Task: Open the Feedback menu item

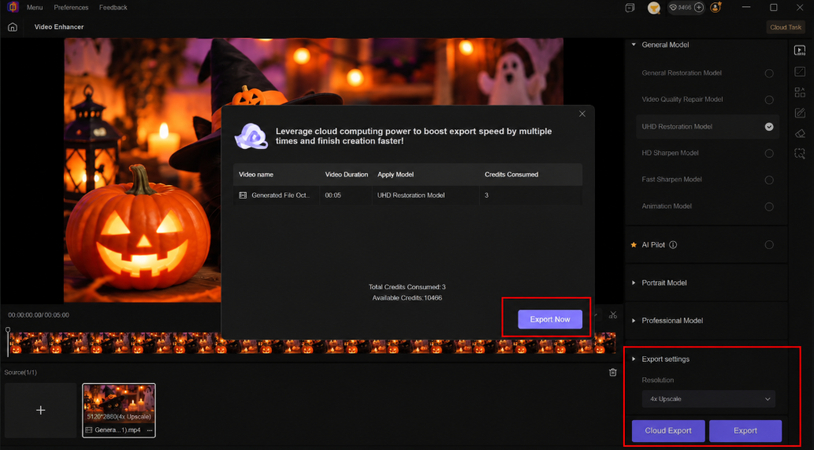Action: coord(113,7)
